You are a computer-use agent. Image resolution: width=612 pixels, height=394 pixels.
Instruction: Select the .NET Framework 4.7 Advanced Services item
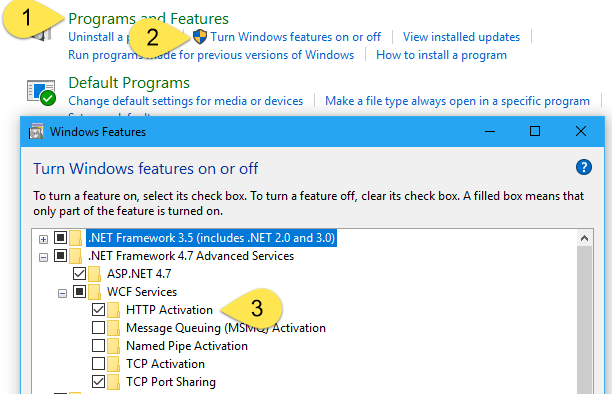pos(191,256)
